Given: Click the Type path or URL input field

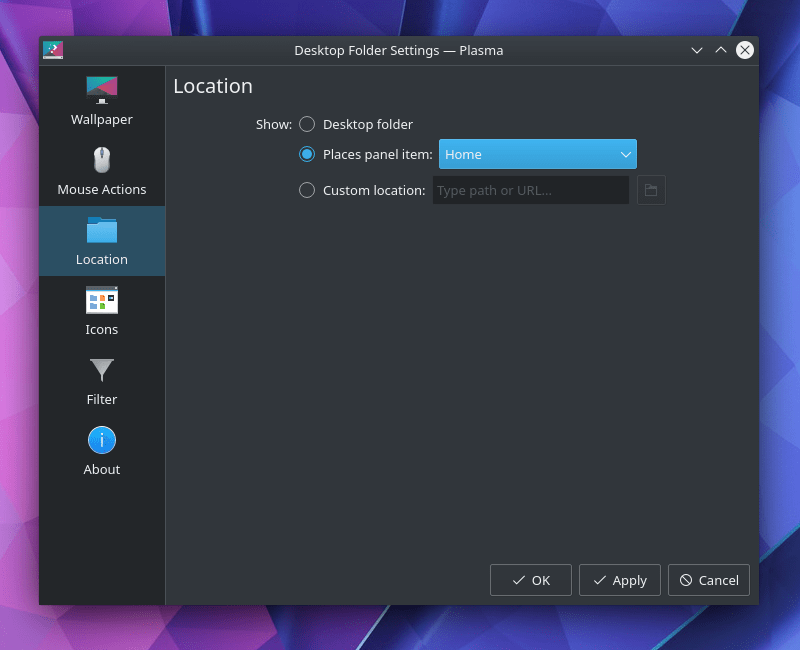Looking at the screenshot, I should [x=530, y=190].
